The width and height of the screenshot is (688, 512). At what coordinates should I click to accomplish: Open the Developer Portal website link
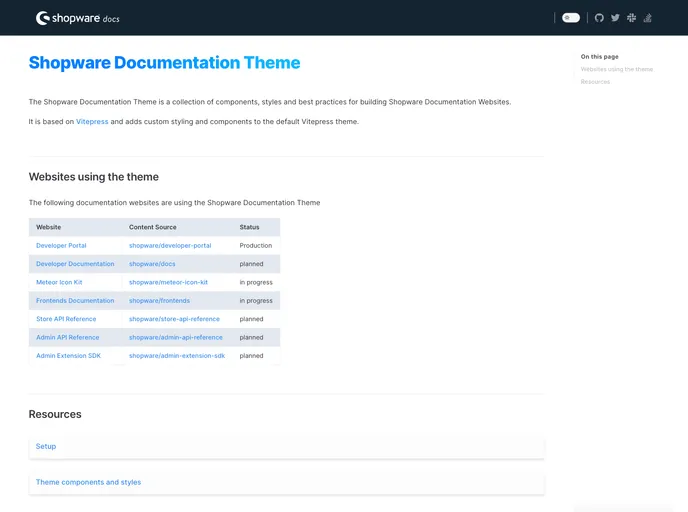(61, 246)
